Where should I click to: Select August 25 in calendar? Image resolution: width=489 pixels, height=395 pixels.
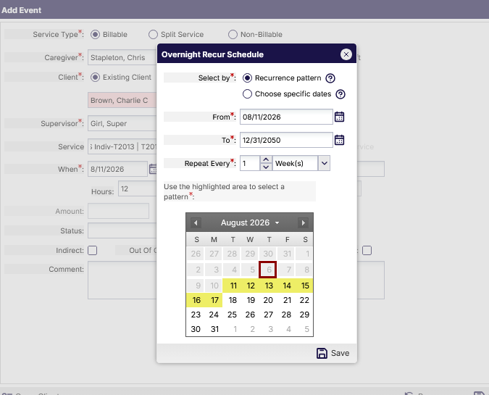pyautogui.click(x=232, y=315)
